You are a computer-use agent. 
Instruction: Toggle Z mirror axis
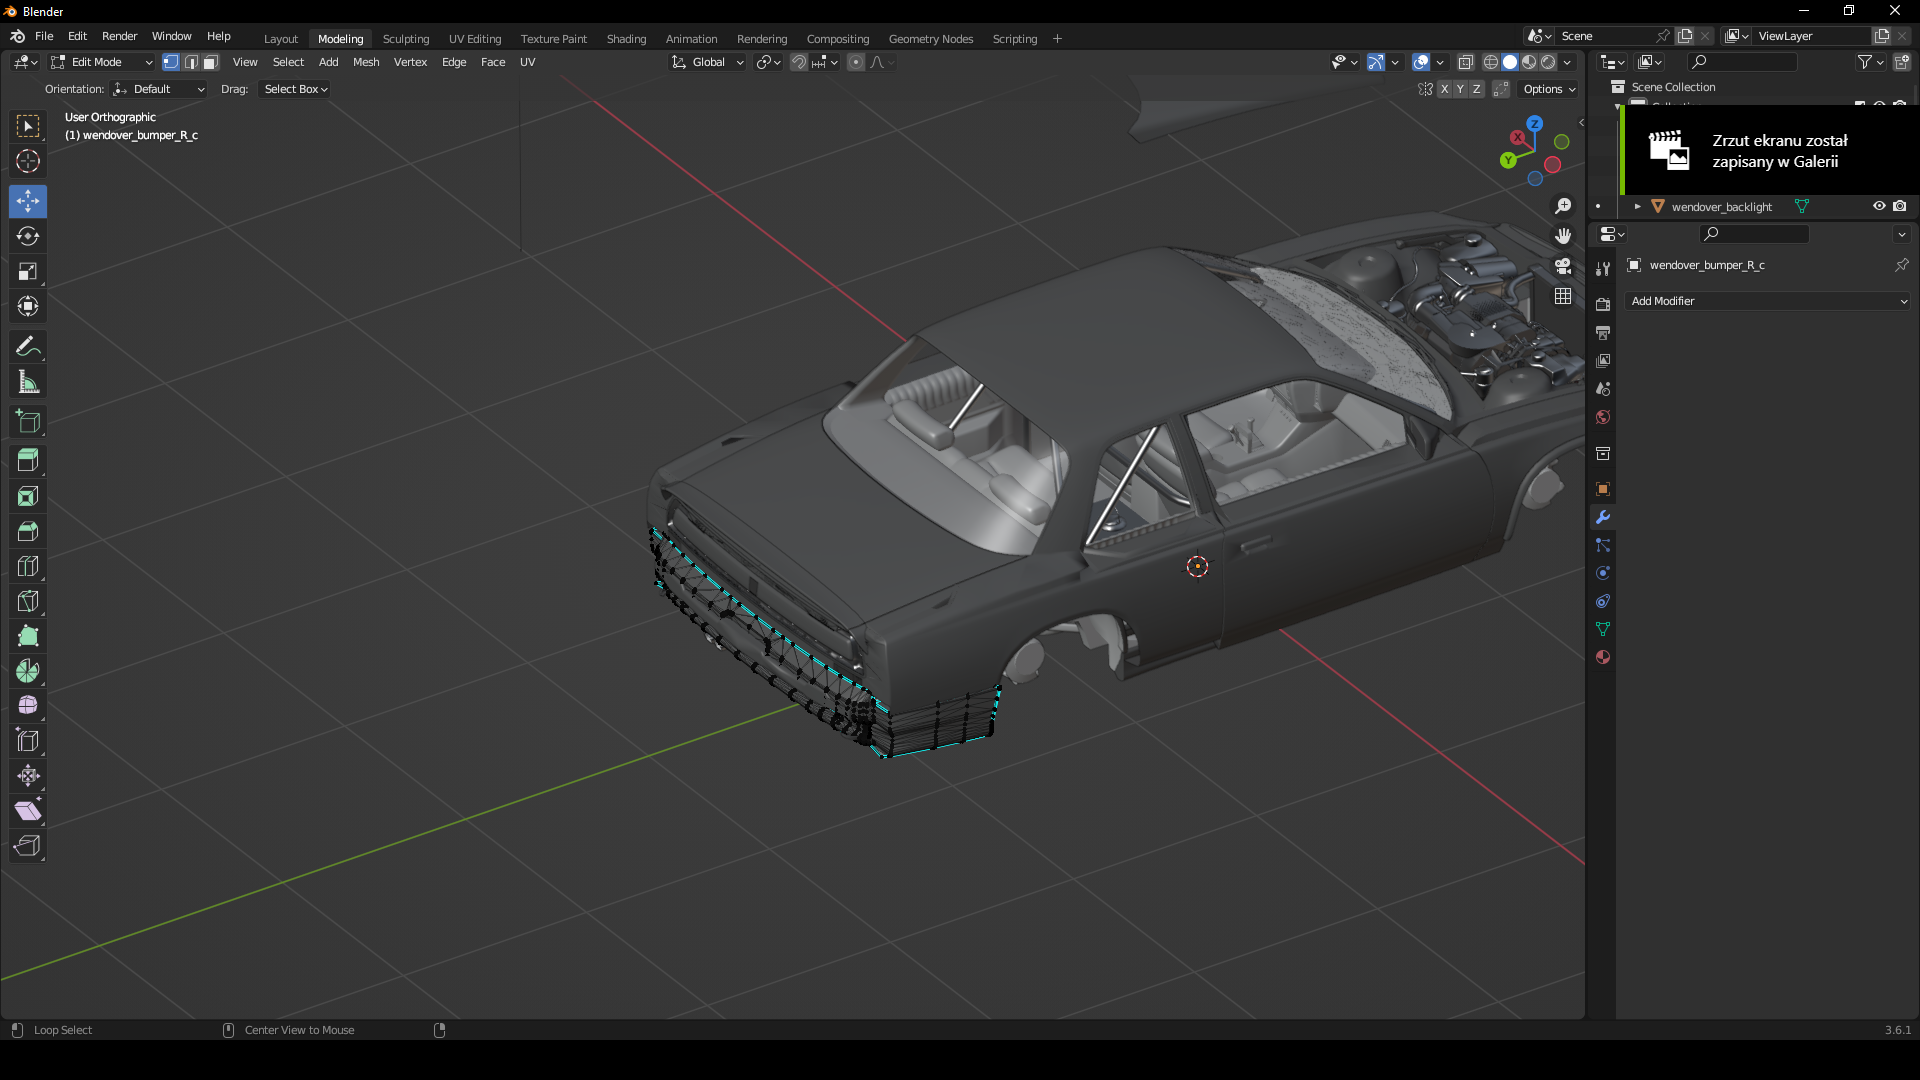tap(1476, 89)
